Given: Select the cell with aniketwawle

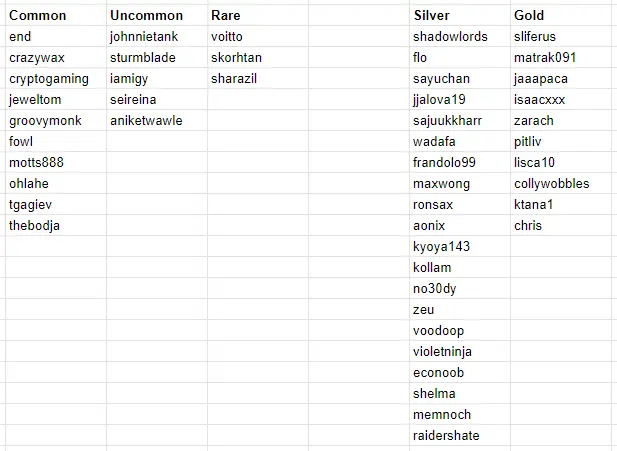Looking at the screenshot, I should (157, 120).
